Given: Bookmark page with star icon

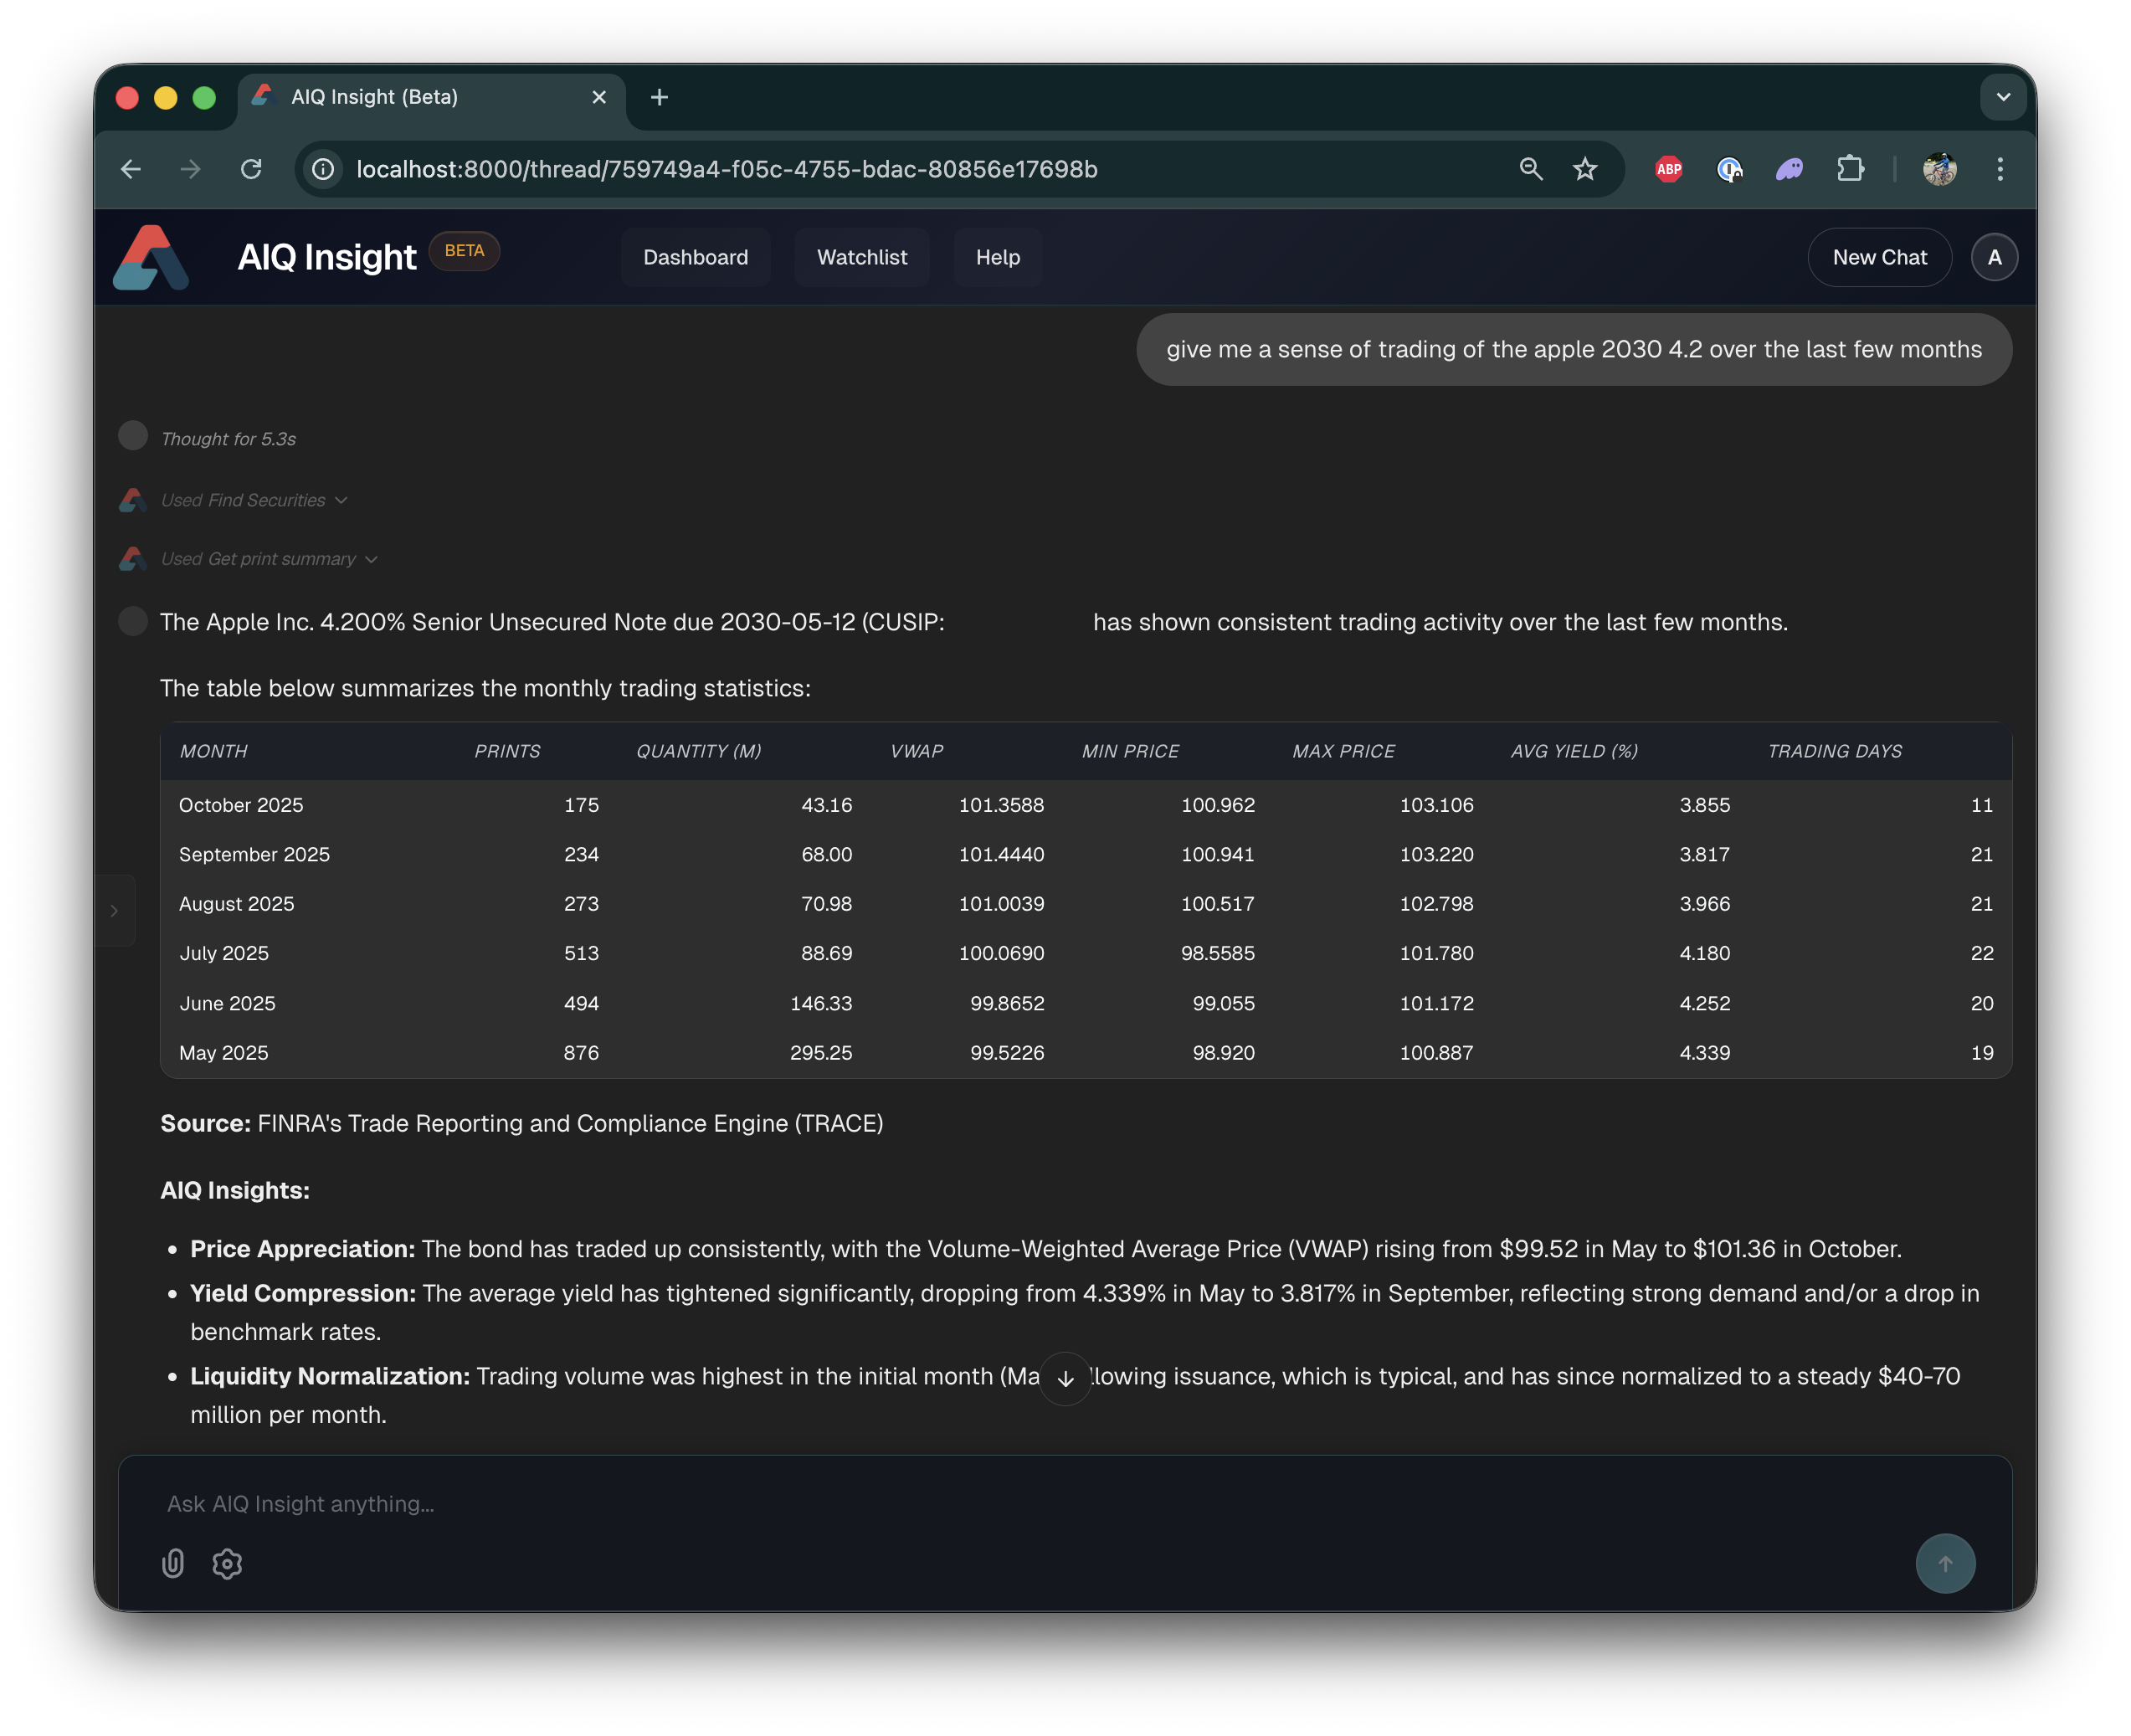Looking at the screenshot, I should 1585,169.
